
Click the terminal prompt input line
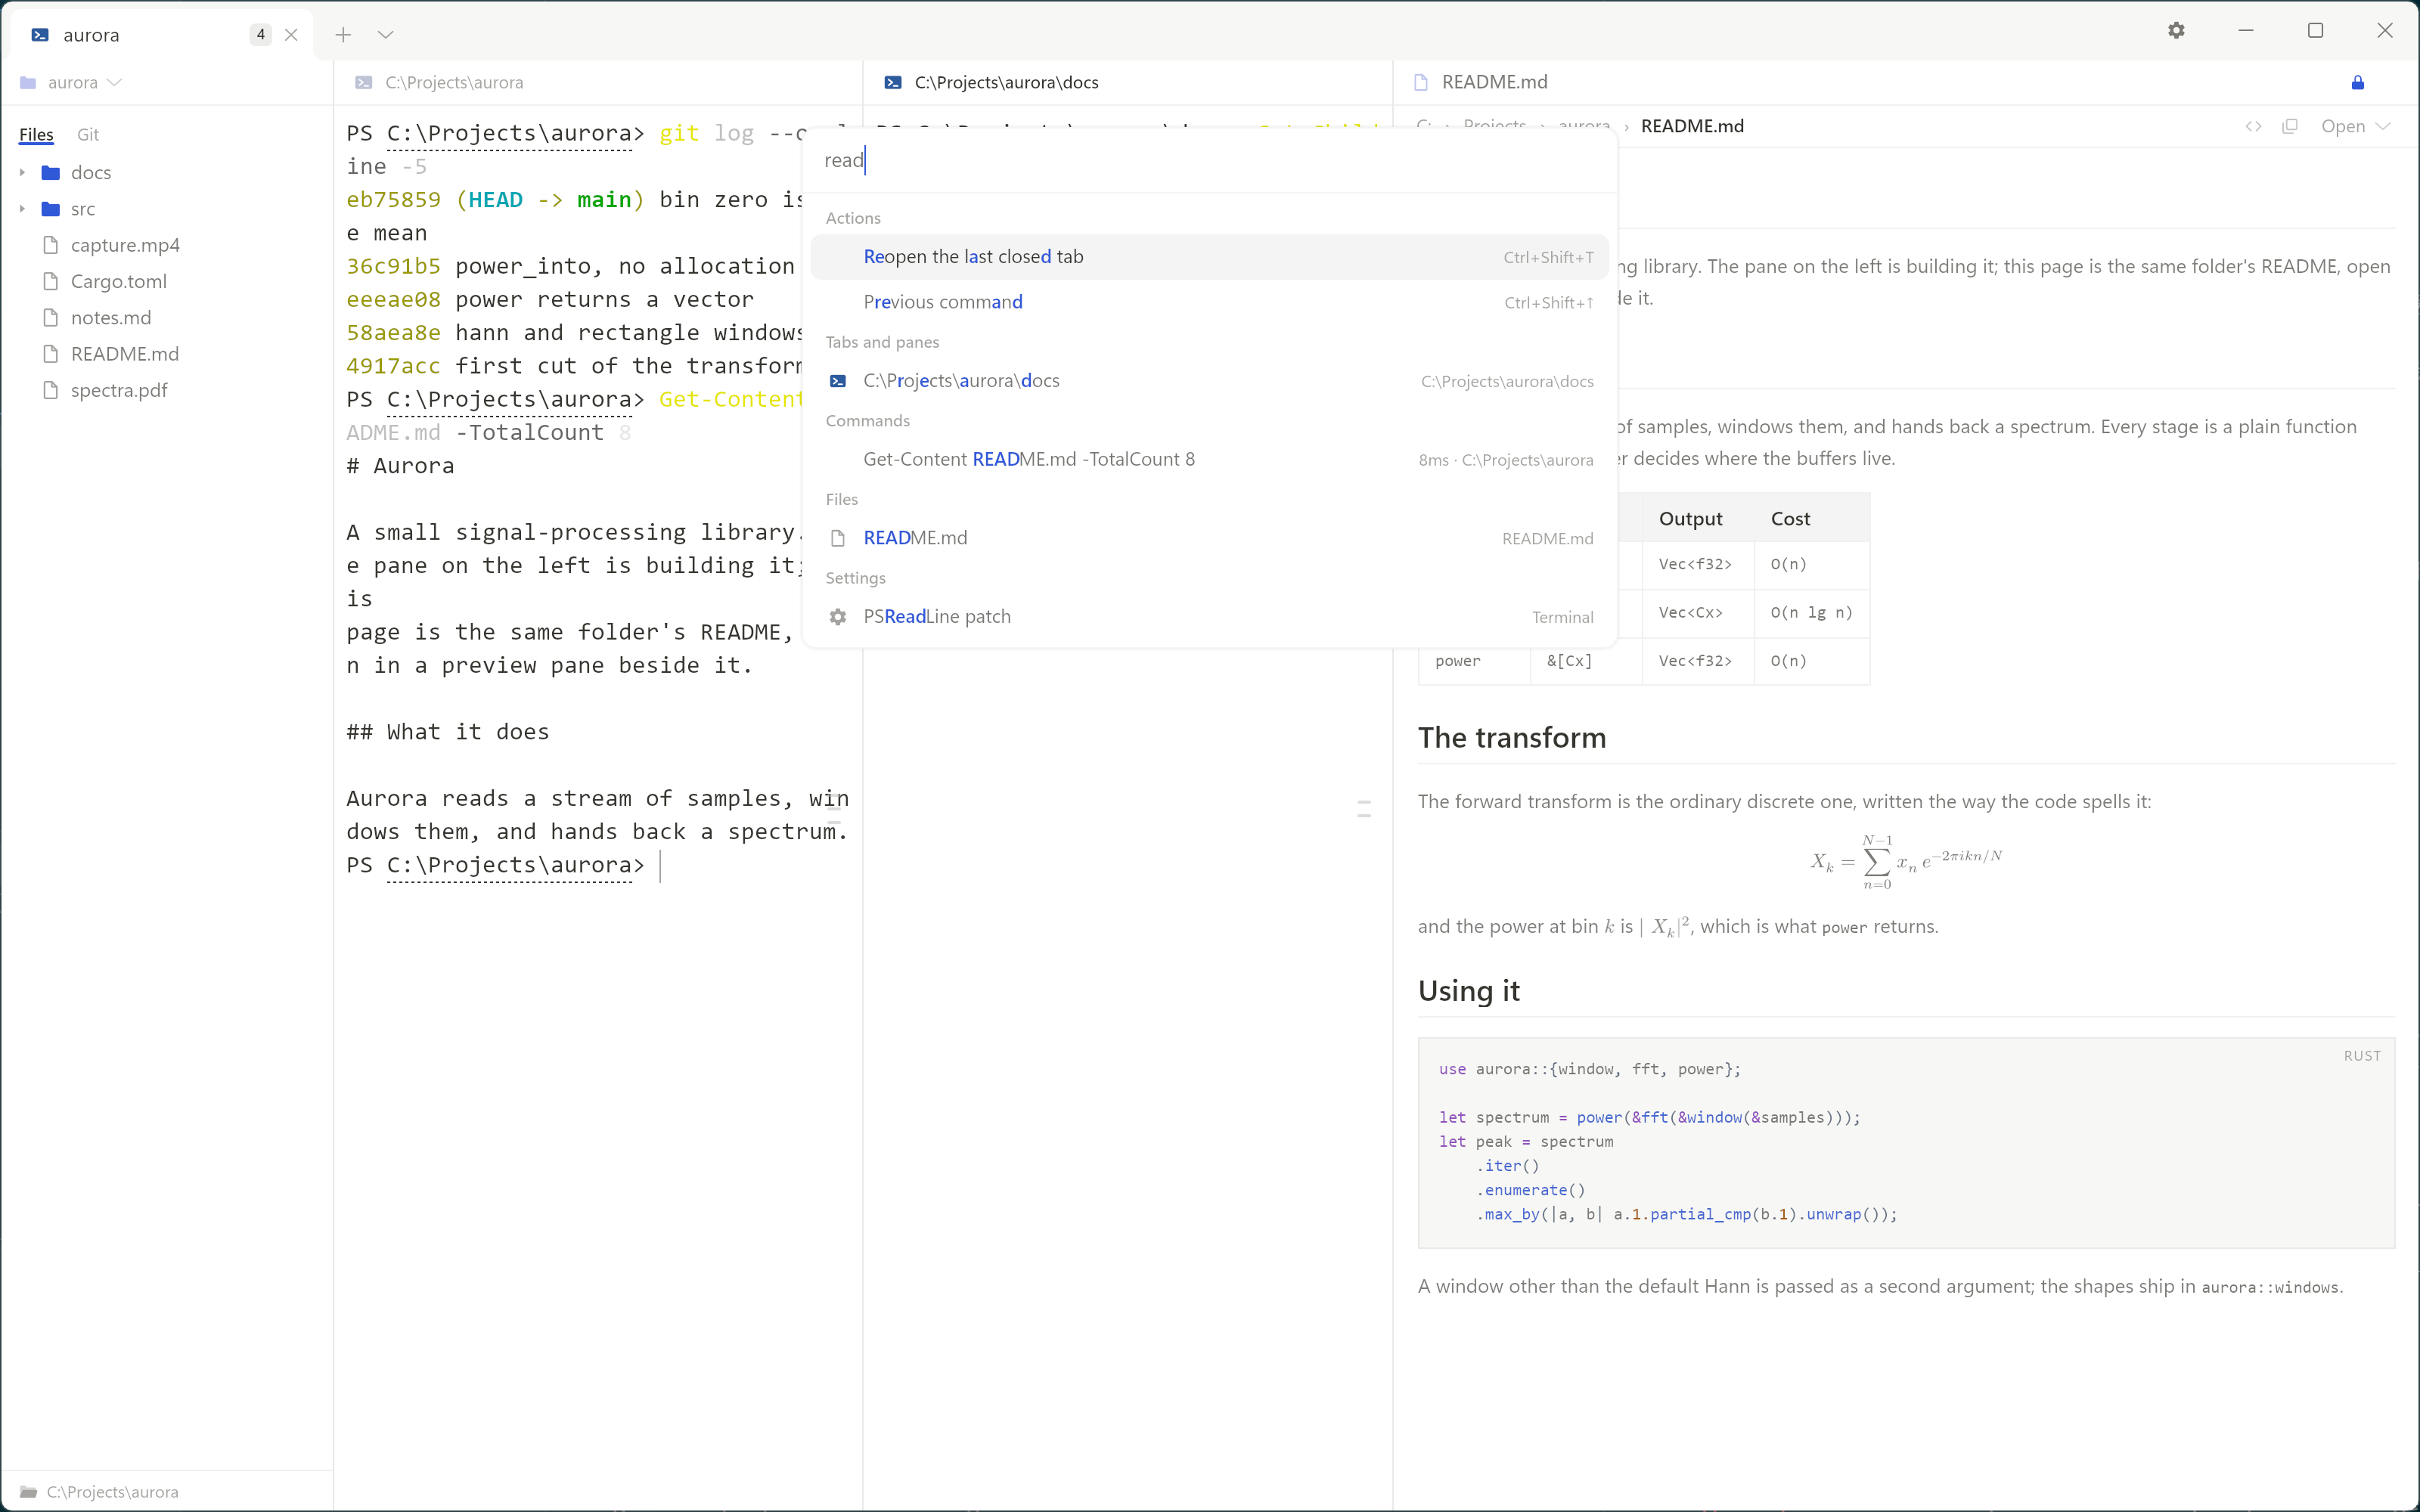point(598,865)
